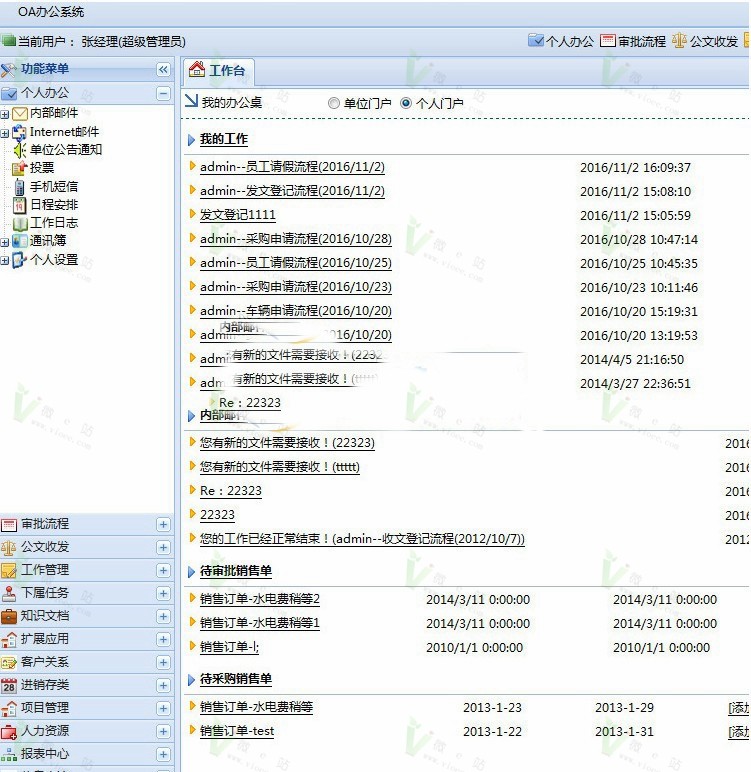Open 销售订单-test link
The image size is (751, 772).
click(237, 731)
